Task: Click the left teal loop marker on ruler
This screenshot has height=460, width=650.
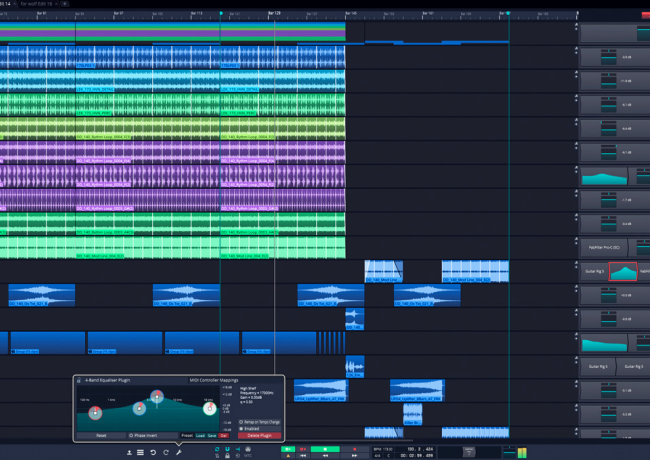Action: (x=221, y=13)
